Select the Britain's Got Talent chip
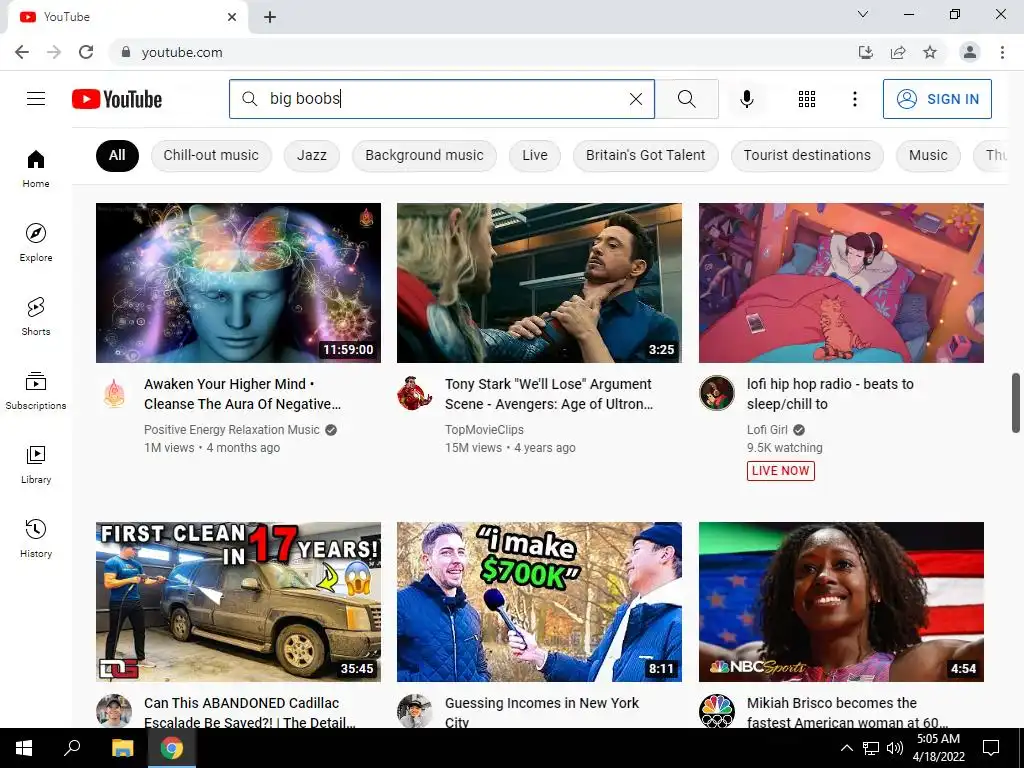Screen dimensions: 1024x768 click(x=645, y=155)
